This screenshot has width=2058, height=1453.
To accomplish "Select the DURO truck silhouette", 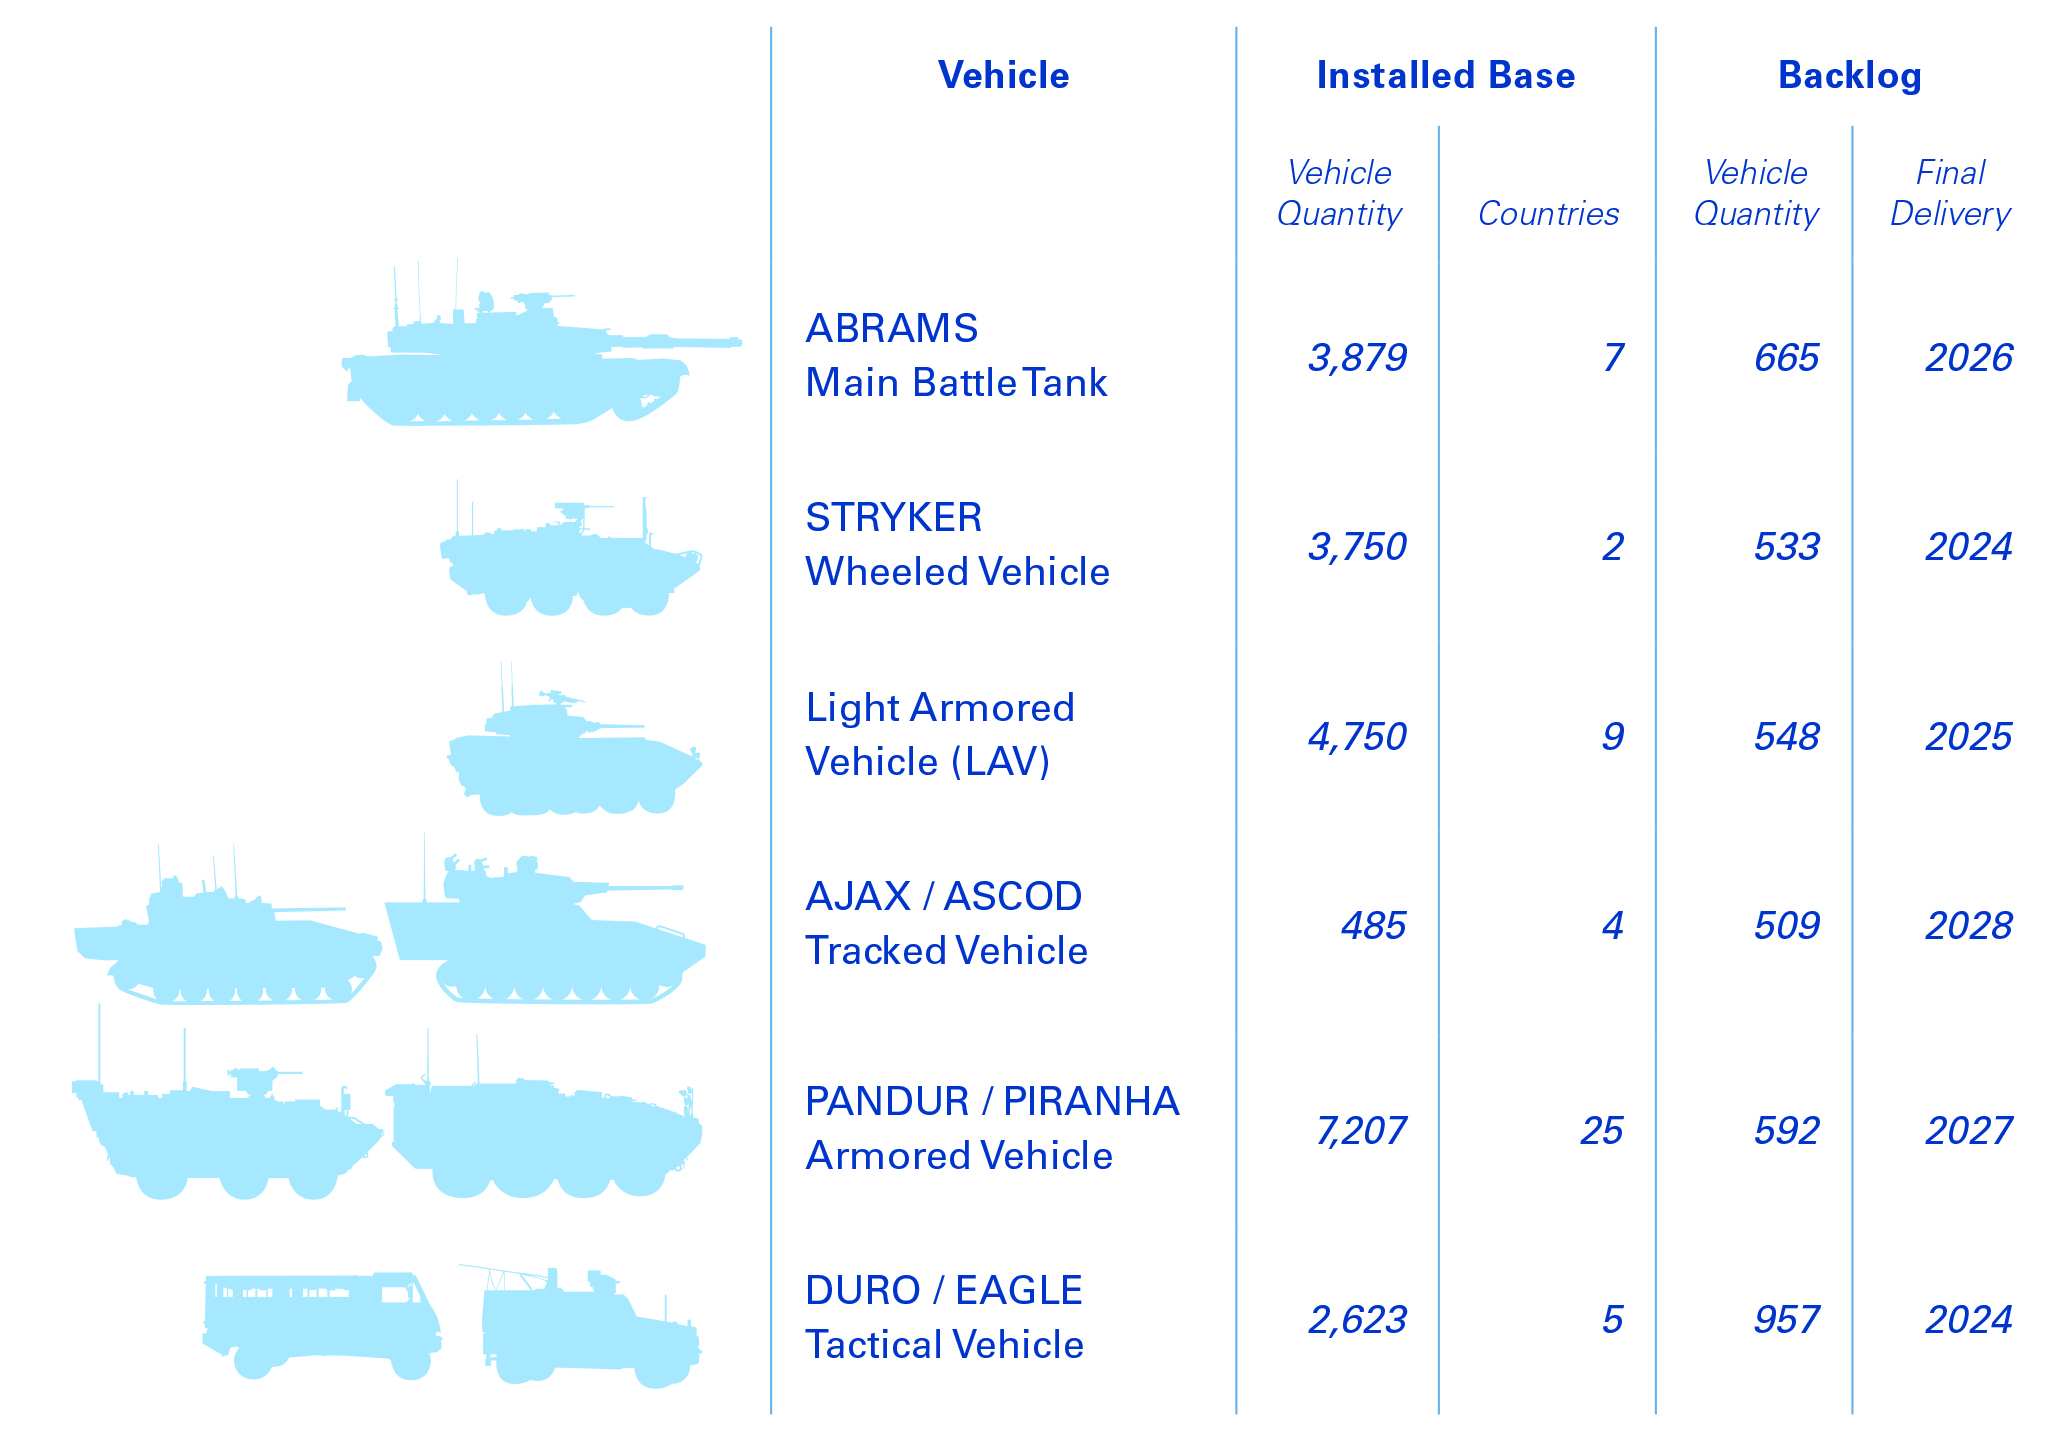I will pos(321,1320).
